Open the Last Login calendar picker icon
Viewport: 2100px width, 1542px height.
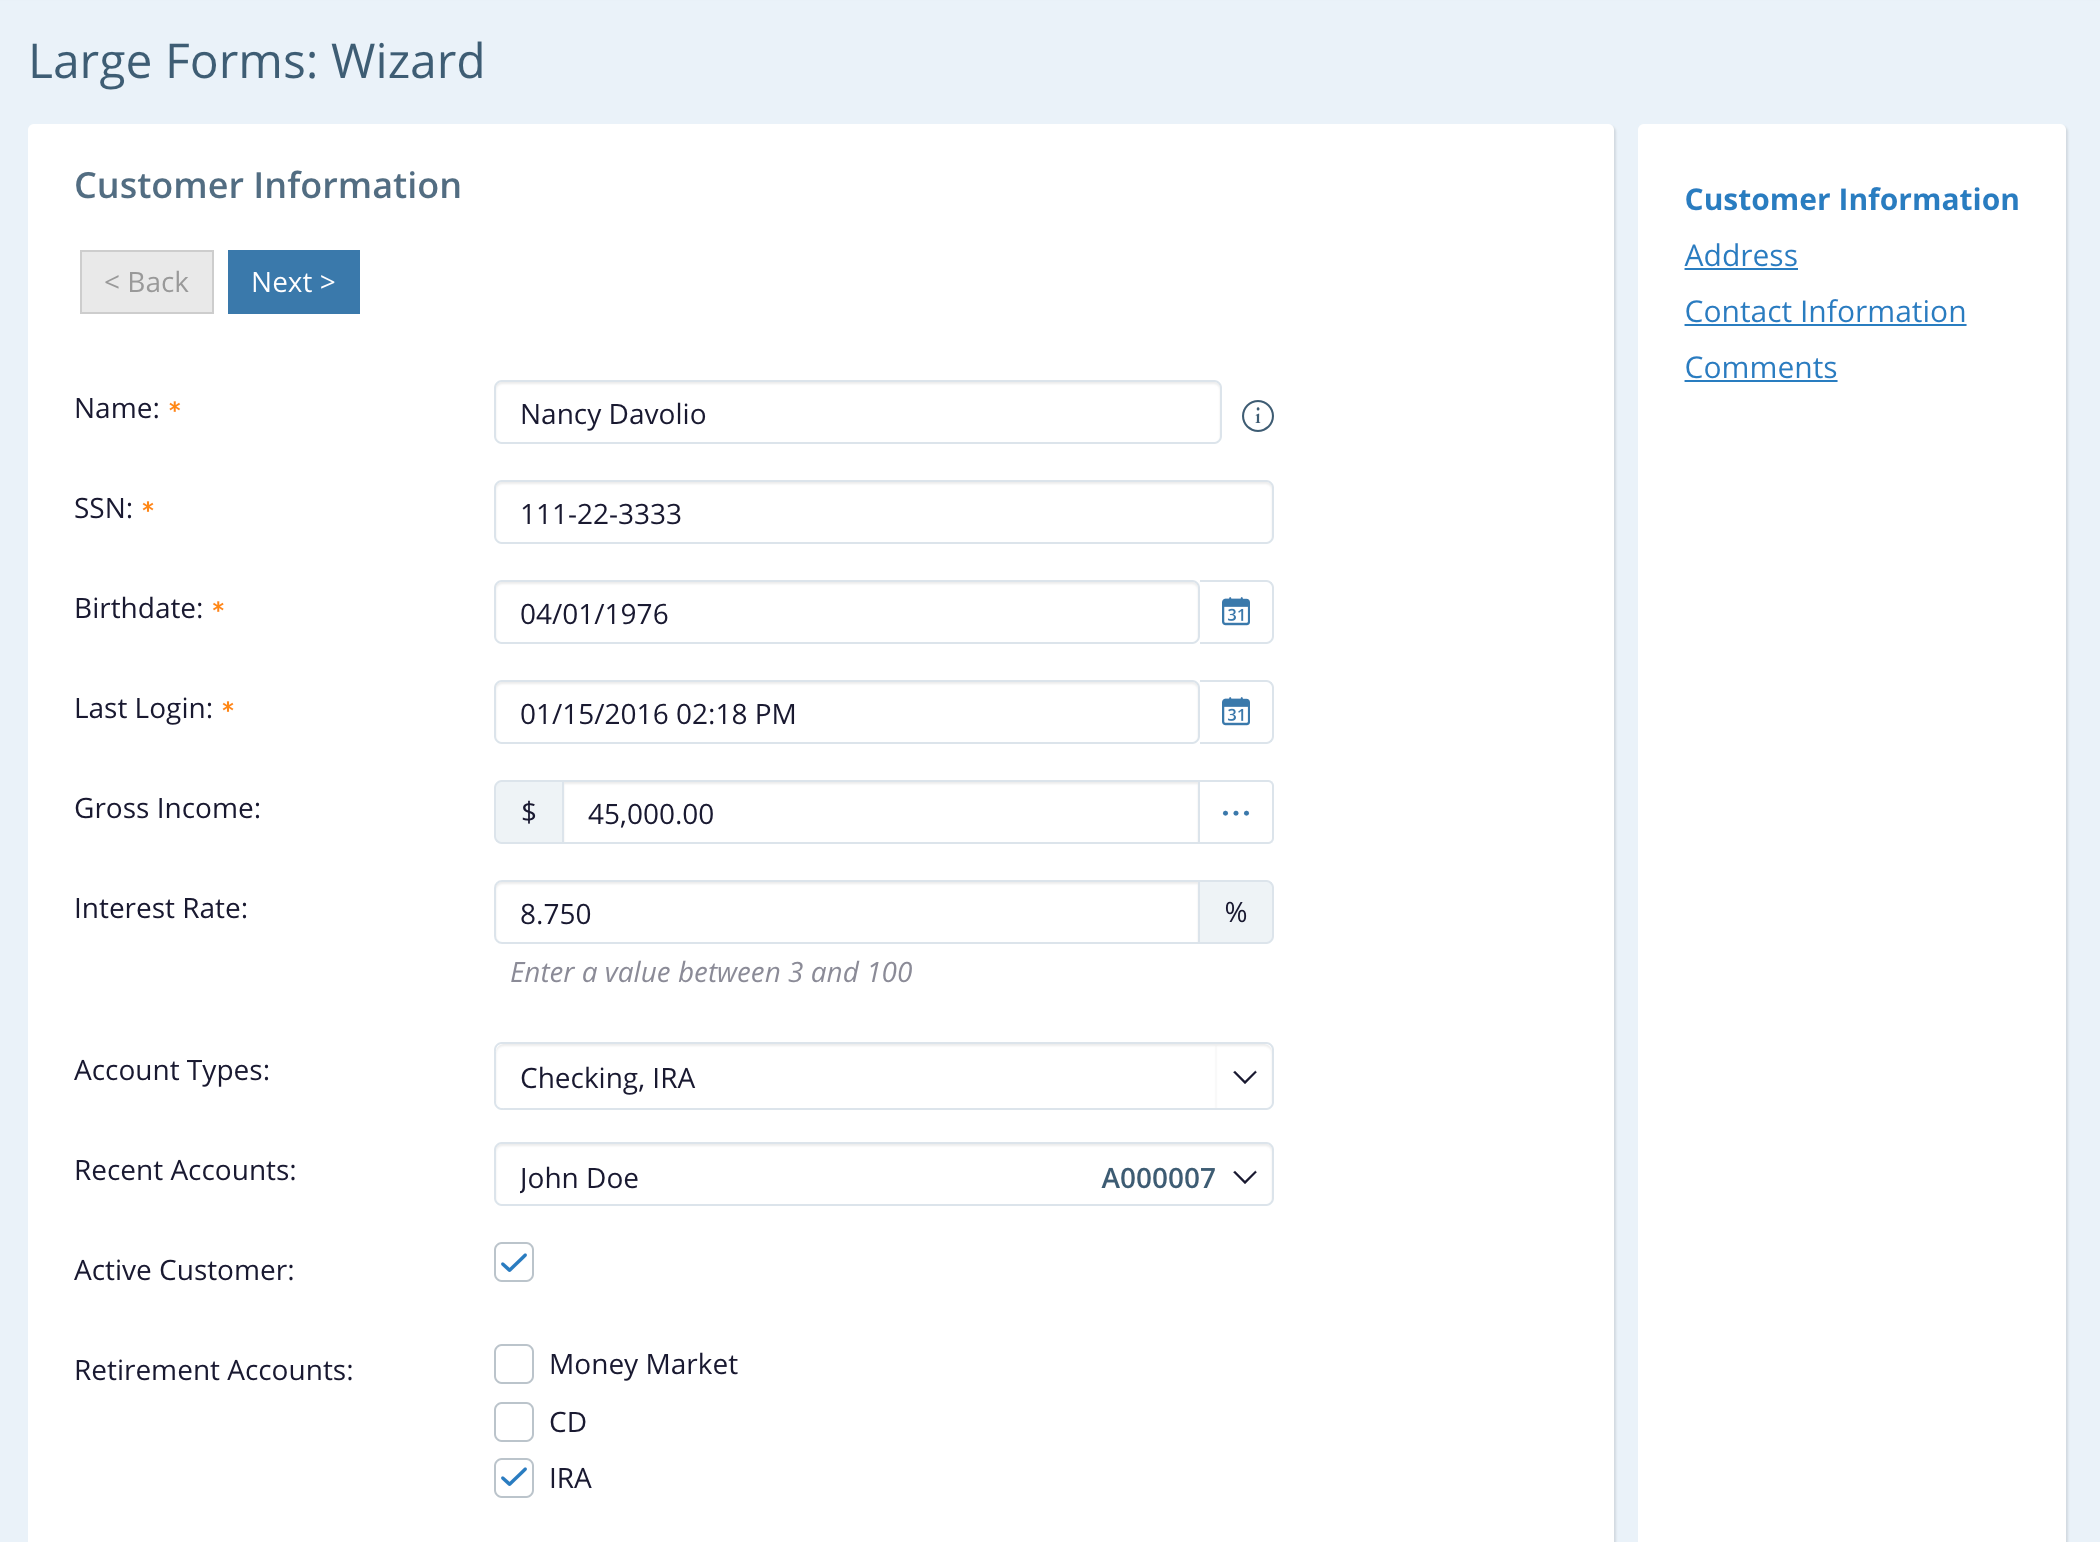pyautogui.click(x=1236, y=712)
